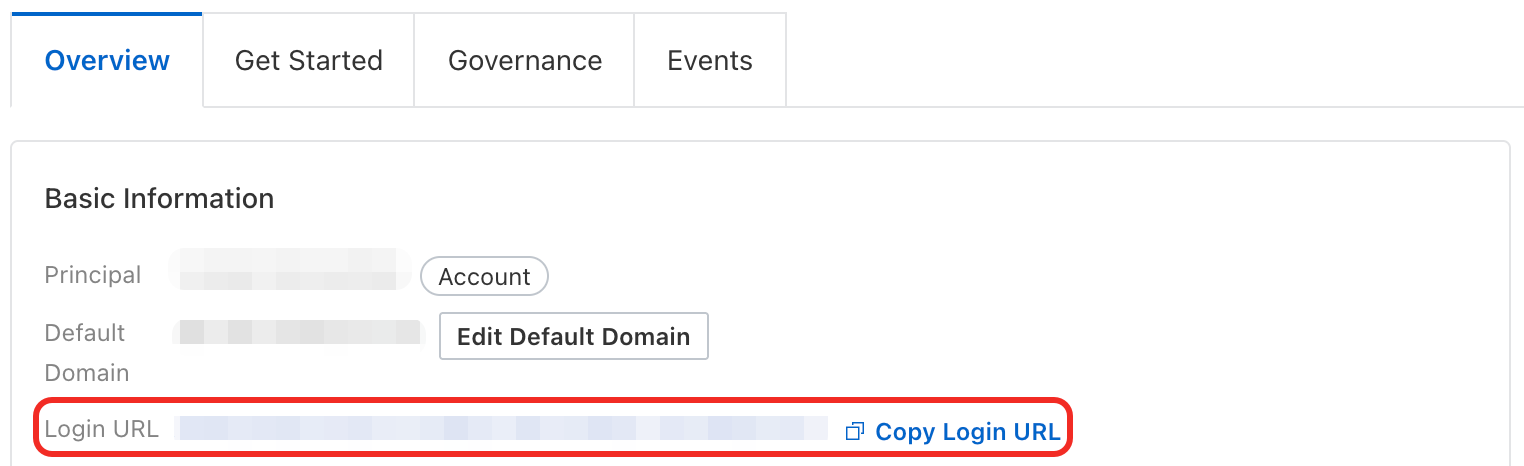Click the Principal field label
Screen dimensions: 1524x466
coord(93,275)
